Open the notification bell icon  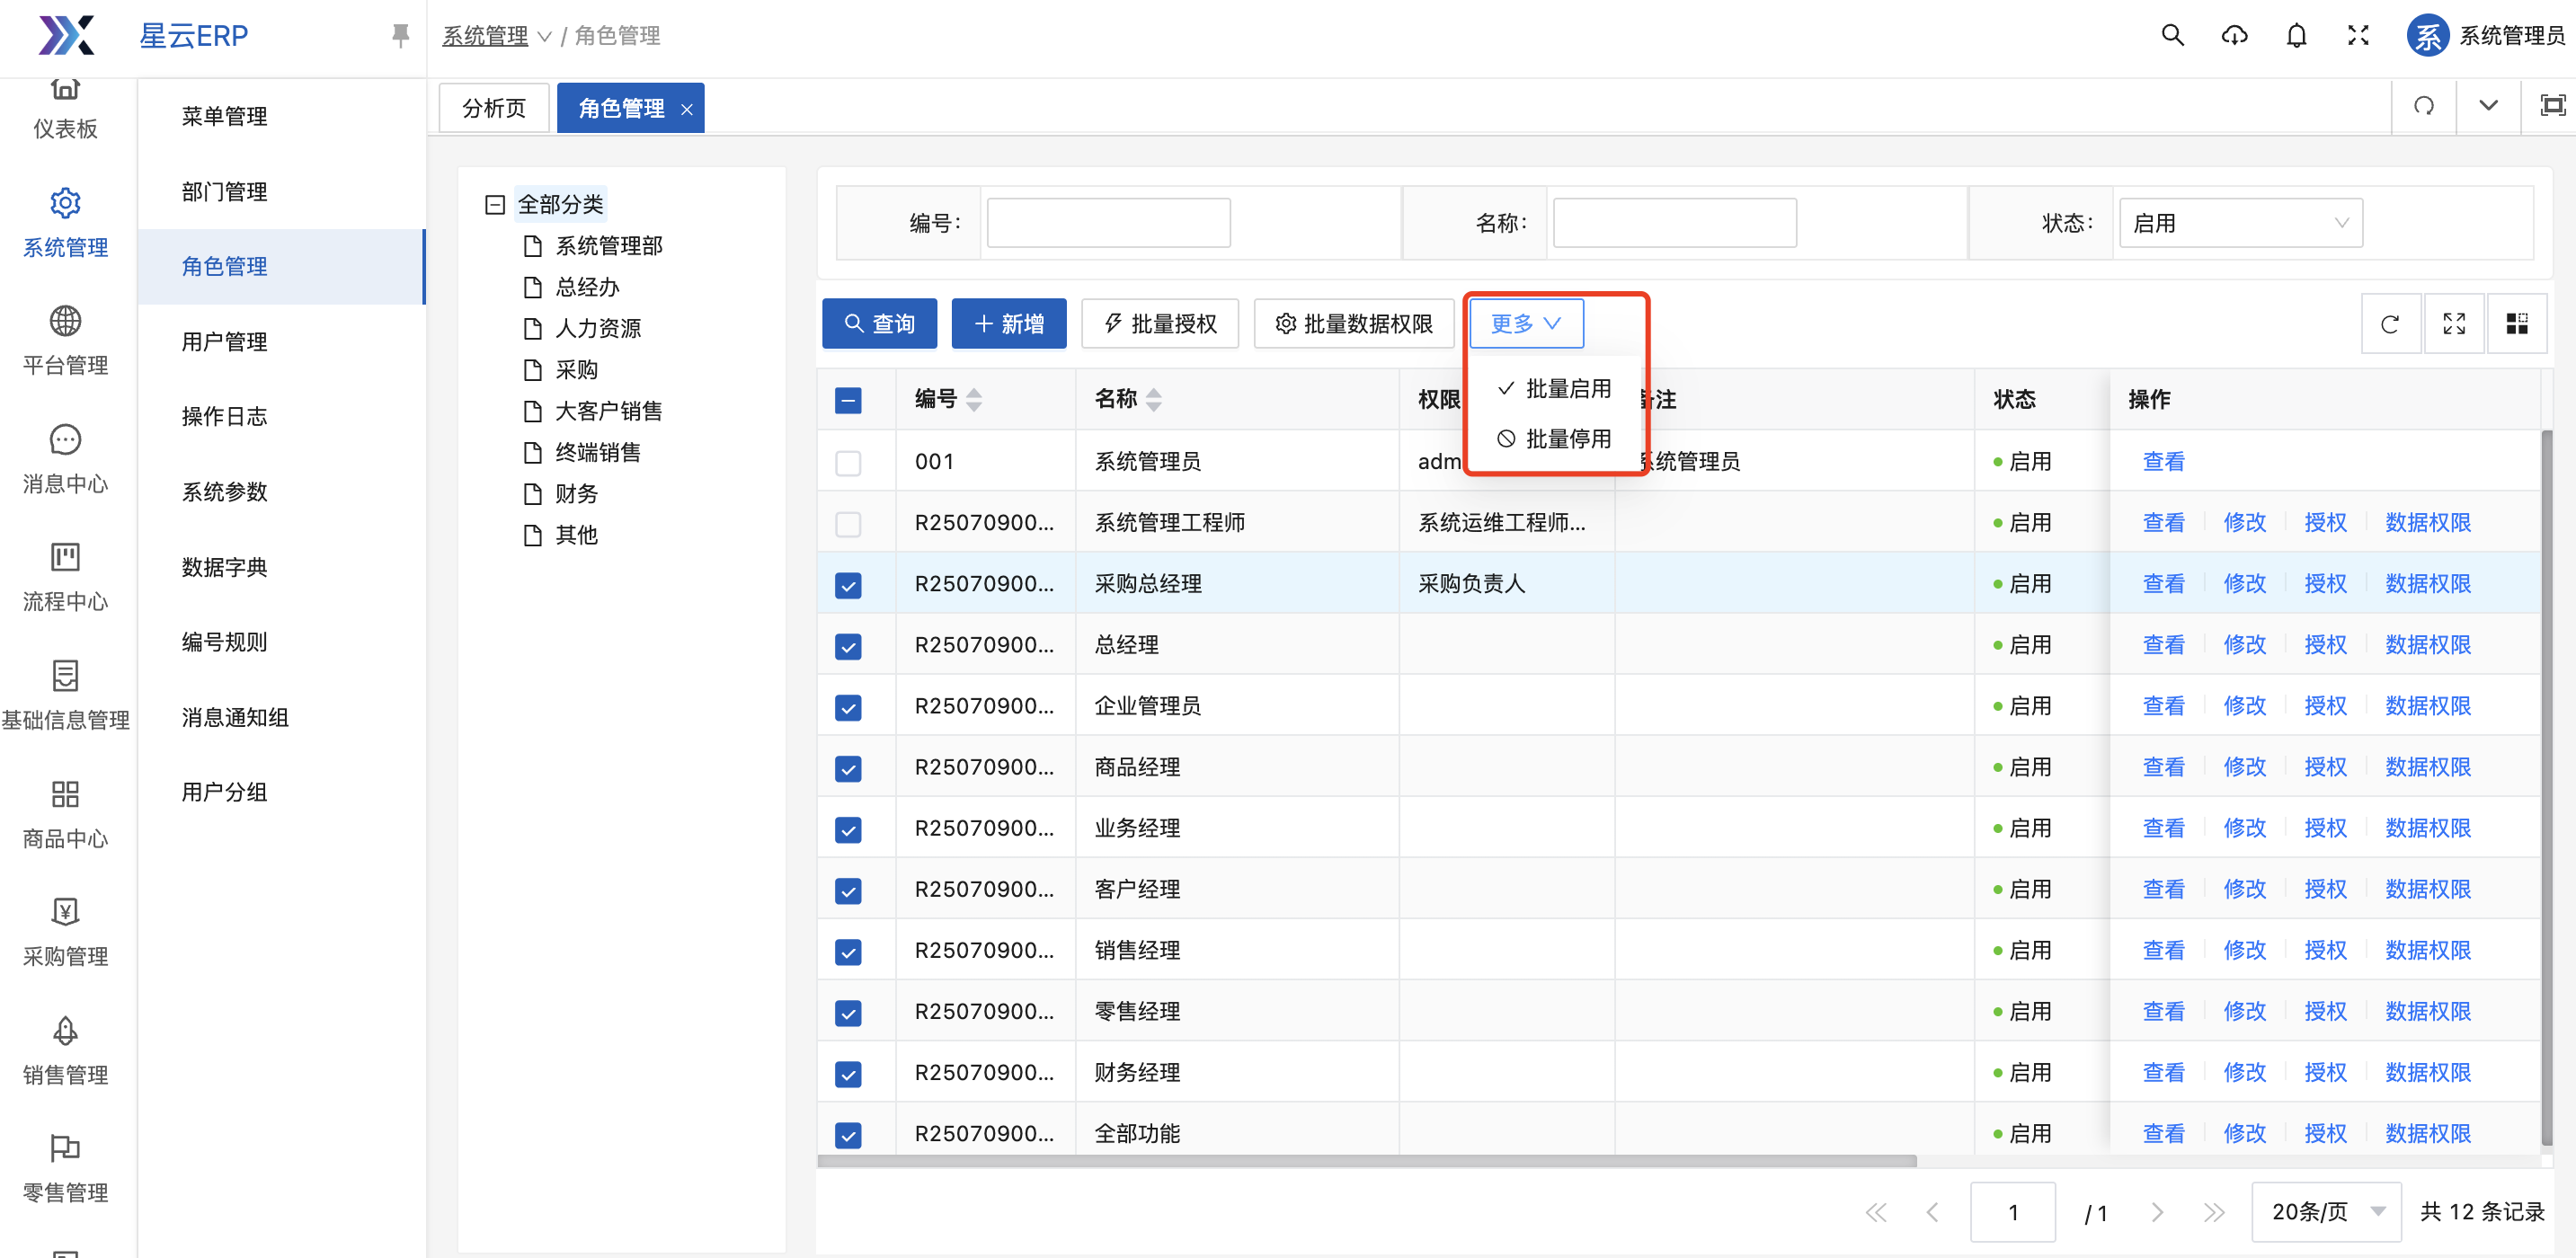pos(2296,36)
